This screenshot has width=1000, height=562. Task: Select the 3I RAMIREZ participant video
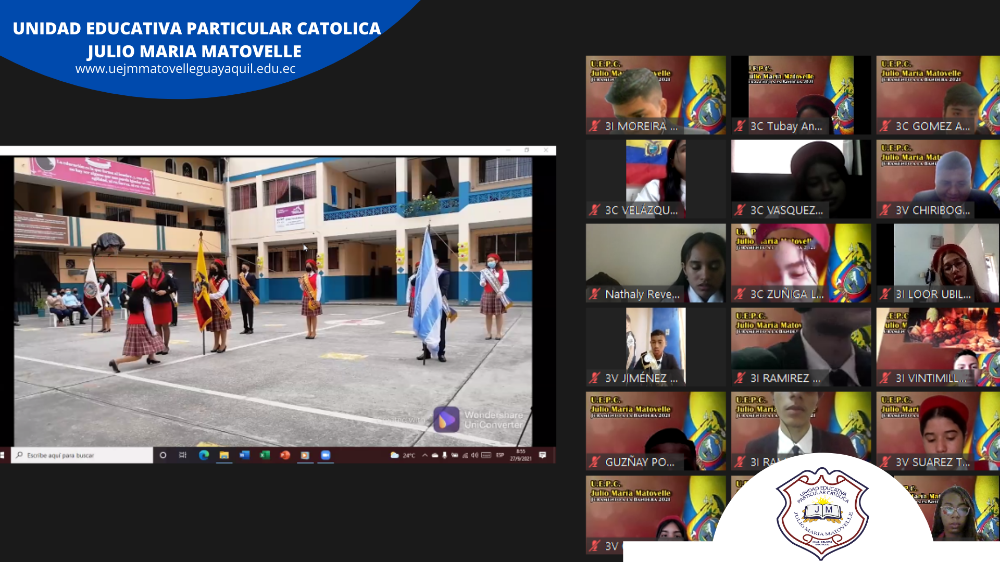(801, 347)
